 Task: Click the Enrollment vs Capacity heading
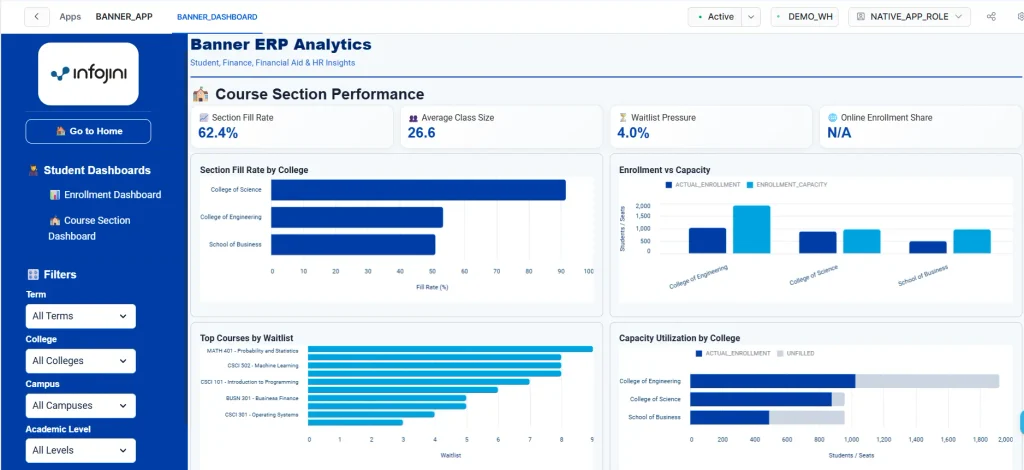pos(664,170)
